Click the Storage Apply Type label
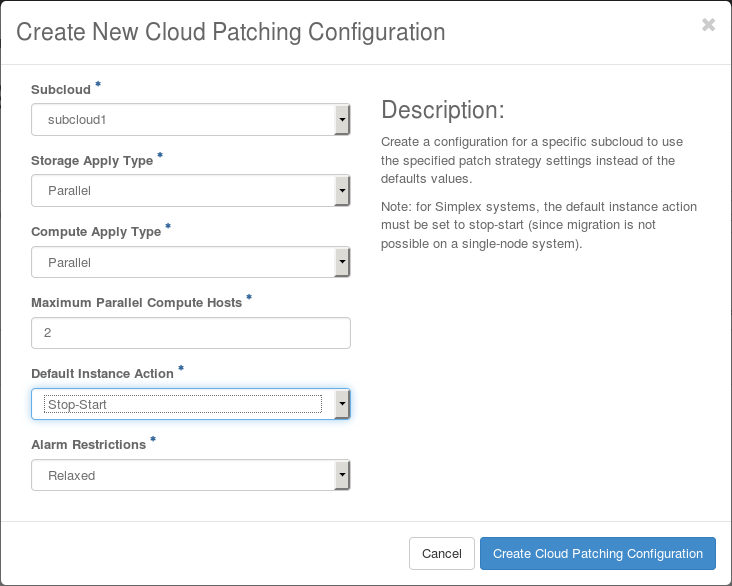Screen dimensions: 732x586 (92, 160)
